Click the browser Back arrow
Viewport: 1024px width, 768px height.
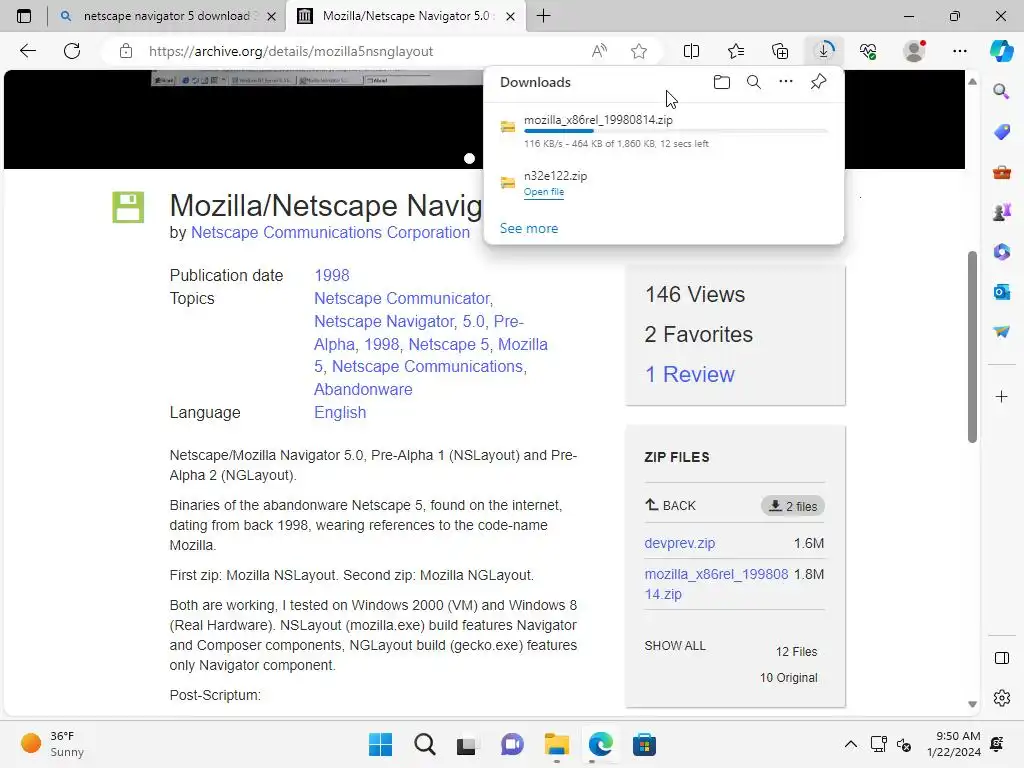tap(27, 51)
